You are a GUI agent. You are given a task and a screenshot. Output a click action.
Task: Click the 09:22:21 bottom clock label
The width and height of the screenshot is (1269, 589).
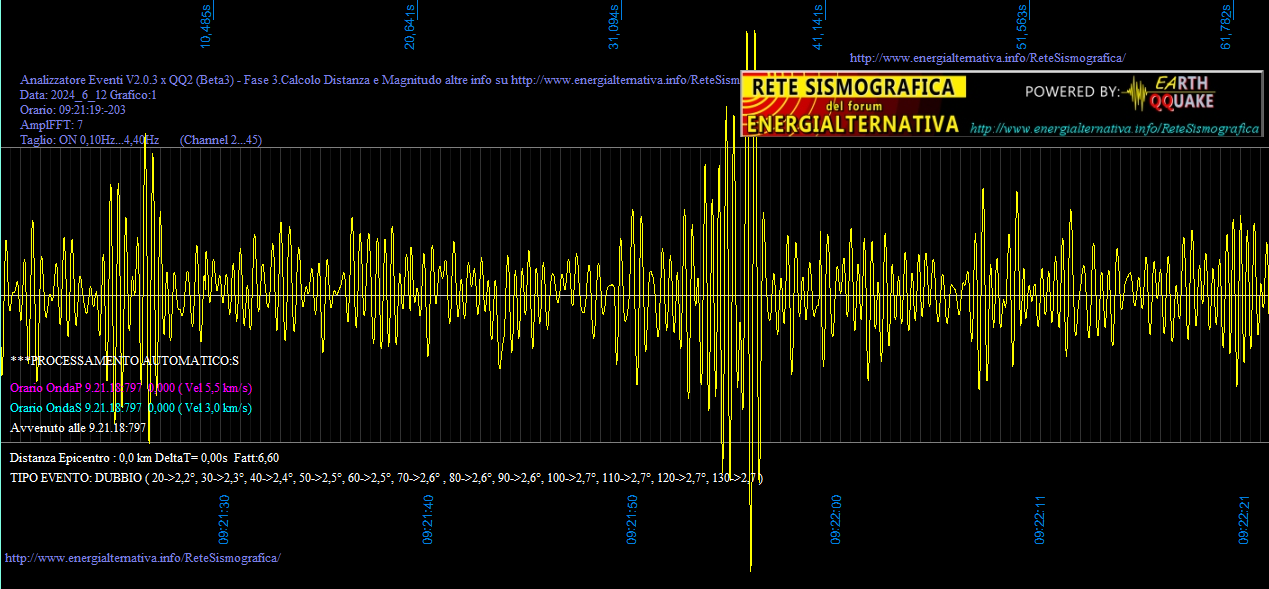click(1245, 519)
